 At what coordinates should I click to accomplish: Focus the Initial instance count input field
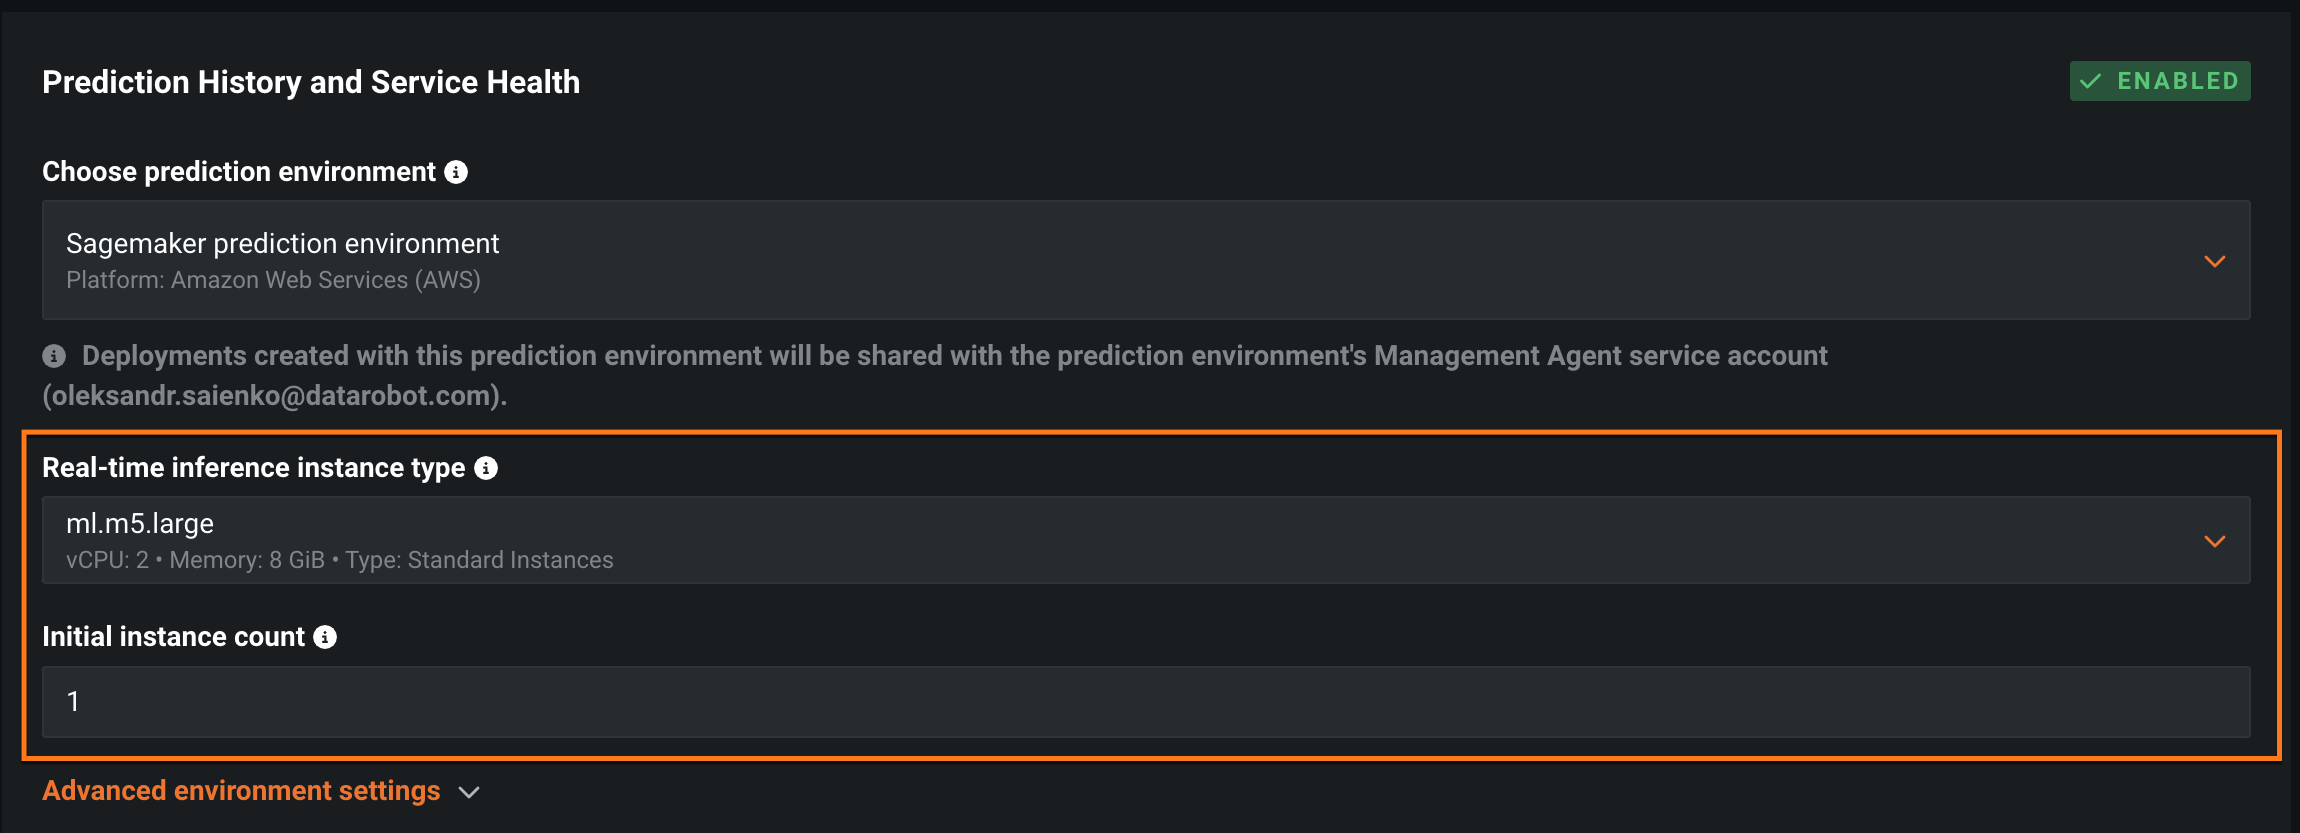[x=1145, y=702]
